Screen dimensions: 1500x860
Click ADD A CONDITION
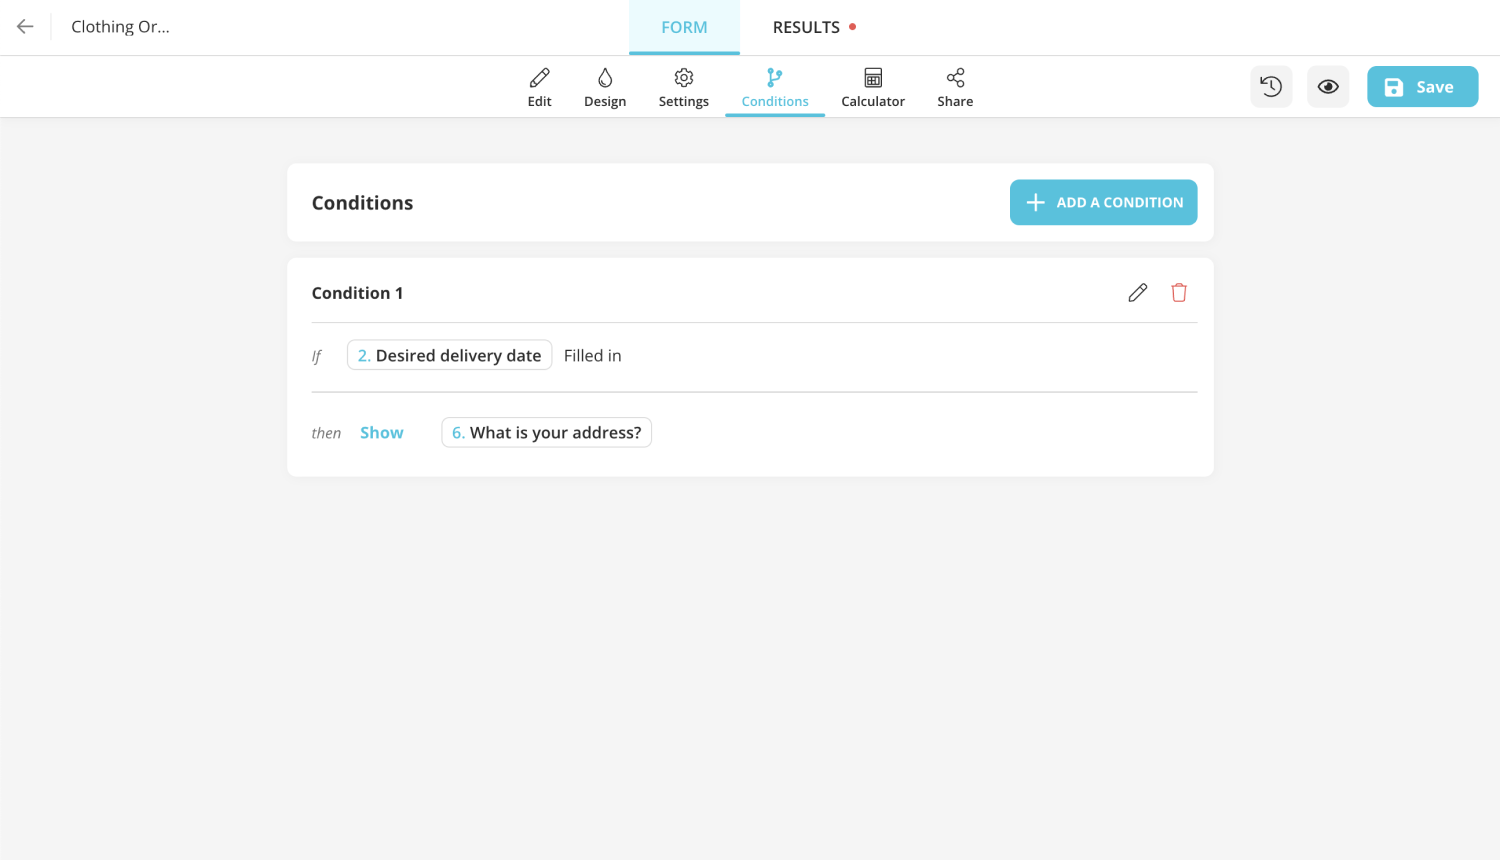(x=1103, y=202)
